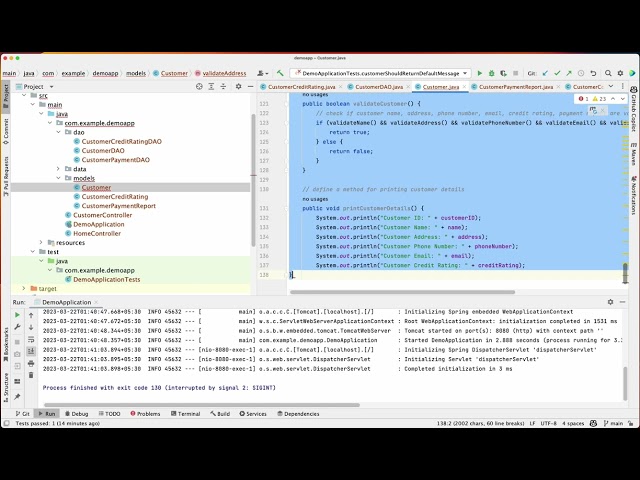Rerun DemoApplication in the Run panel
Viewport: 640px width, 480px height.
click(x=17, y=315)
